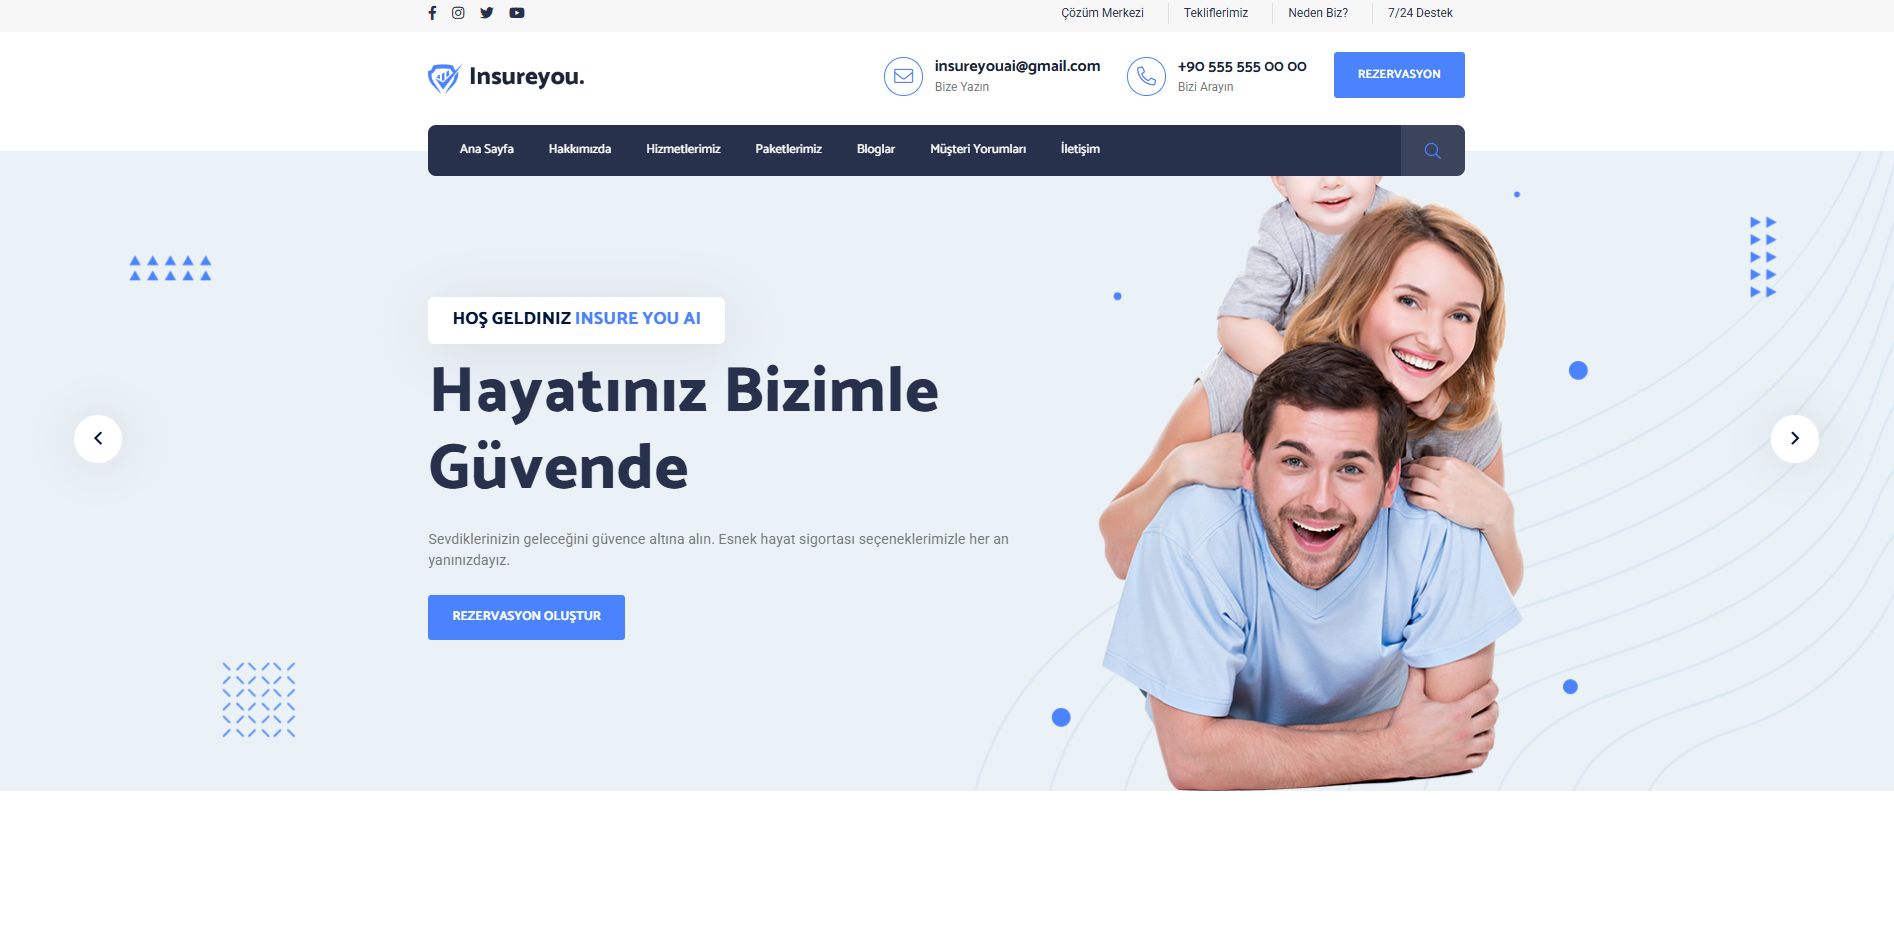Go to next slide arrow
Viewport: 1894px width, 940px height.
coord(1795,439)
